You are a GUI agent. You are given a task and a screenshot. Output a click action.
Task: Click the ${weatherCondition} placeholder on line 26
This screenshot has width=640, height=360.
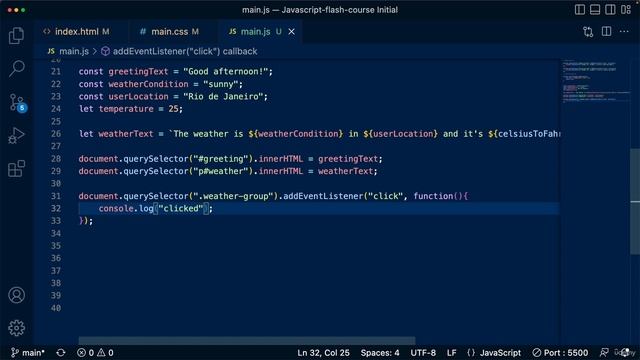(296, 134)
